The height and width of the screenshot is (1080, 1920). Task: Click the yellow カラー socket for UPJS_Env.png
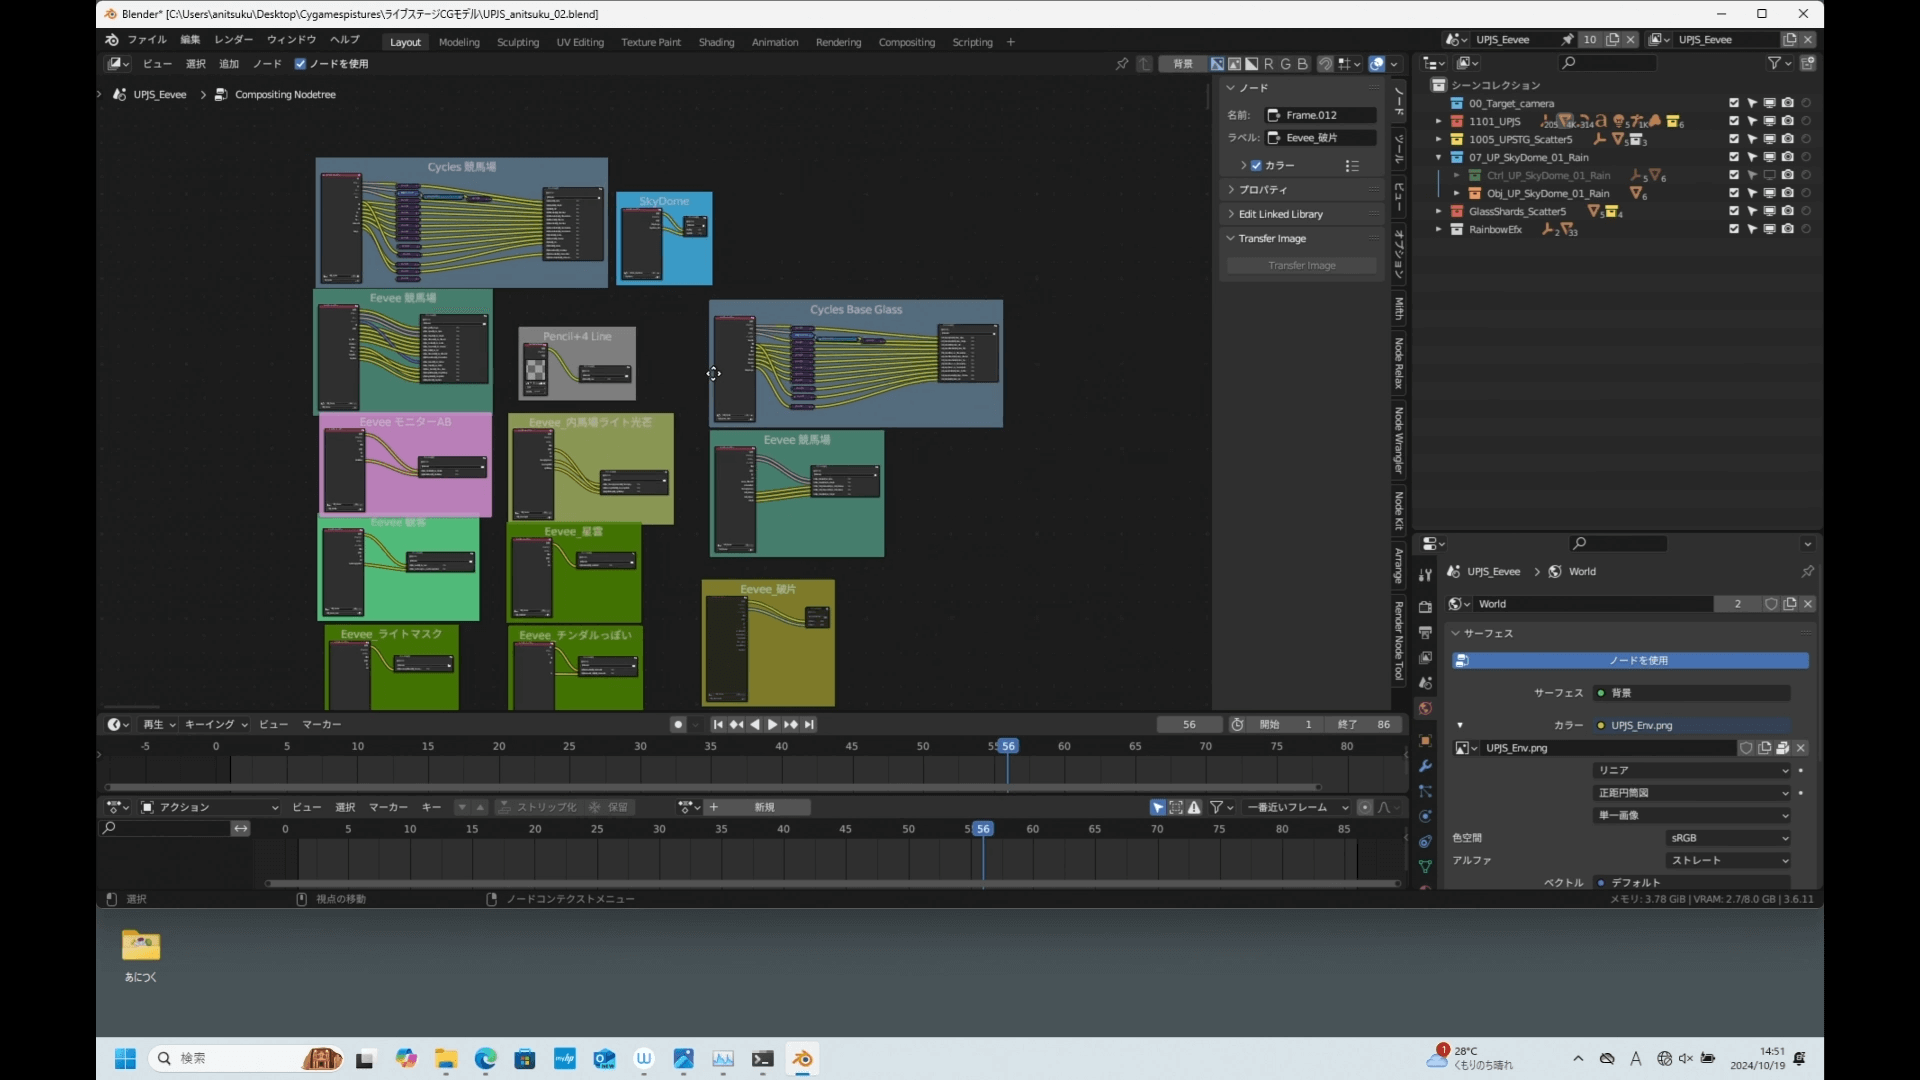pos(1601,726)
